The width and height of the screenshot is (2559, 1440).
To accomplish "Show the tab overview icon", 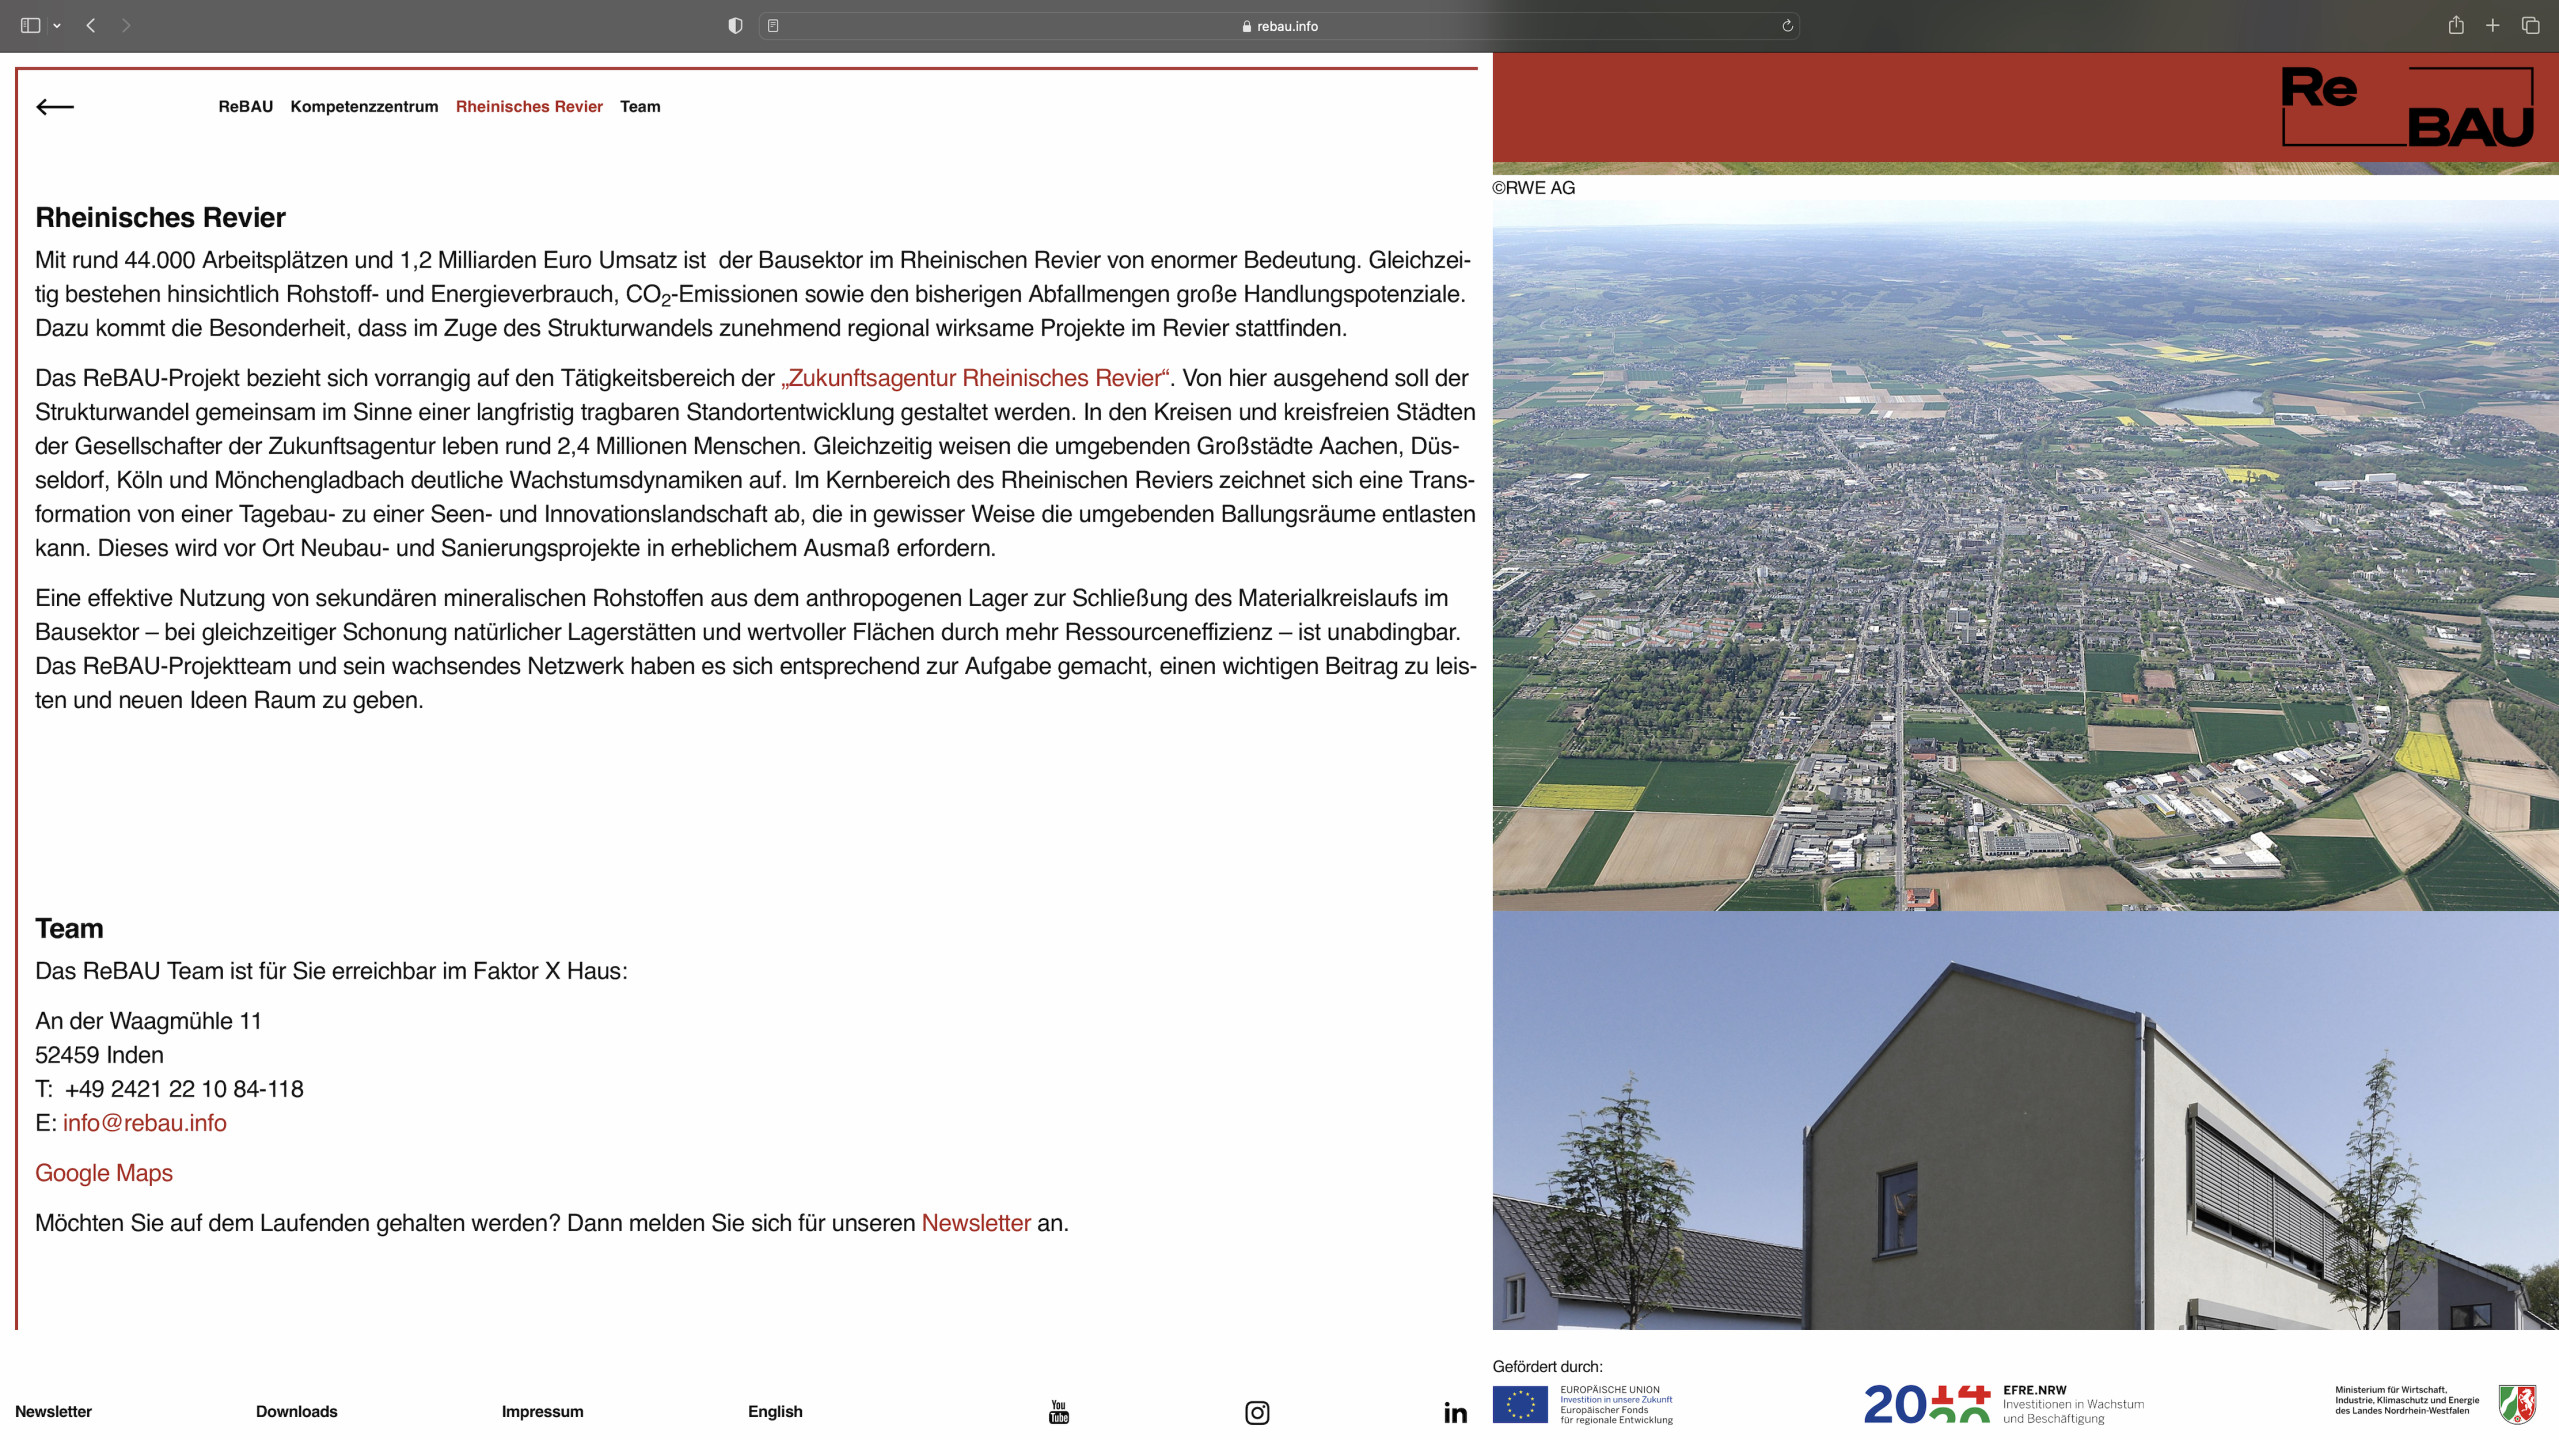I will click(x=2530, y=26).
